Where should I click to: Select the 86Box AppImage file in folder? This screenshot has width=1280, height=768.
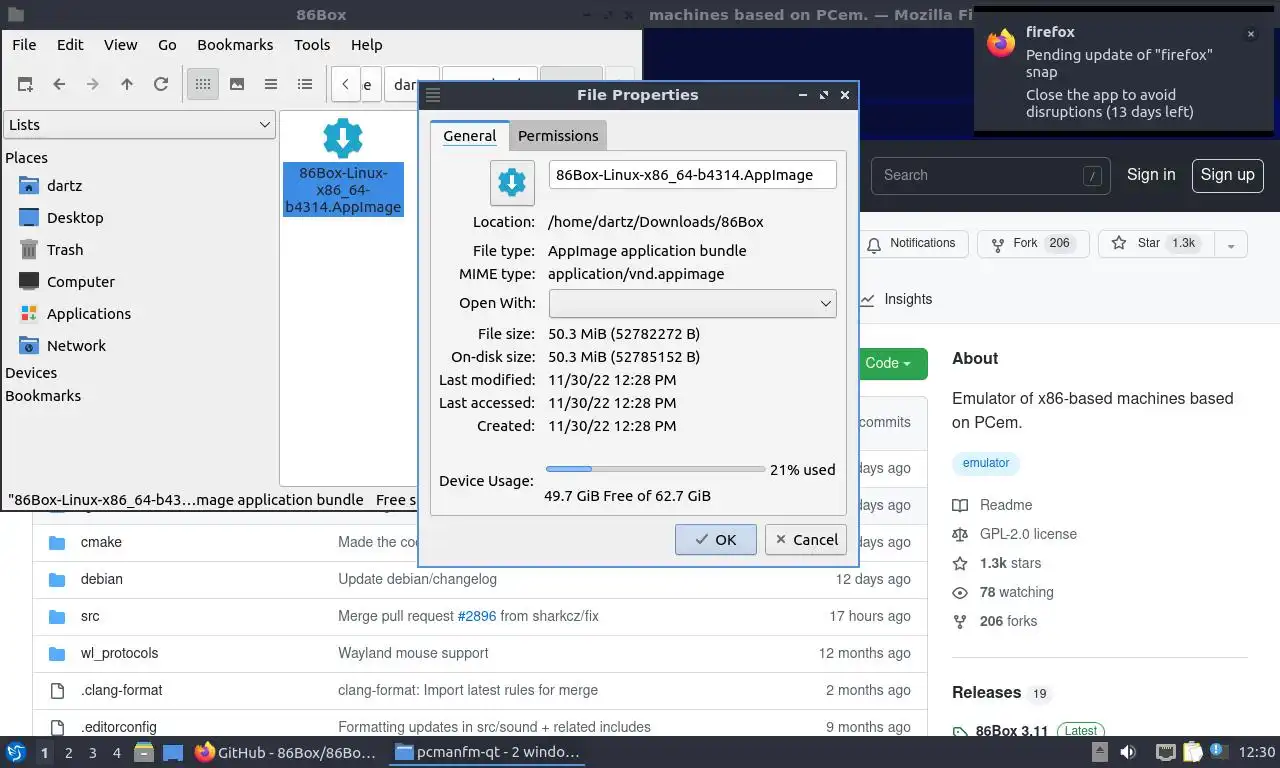[343, 167]
